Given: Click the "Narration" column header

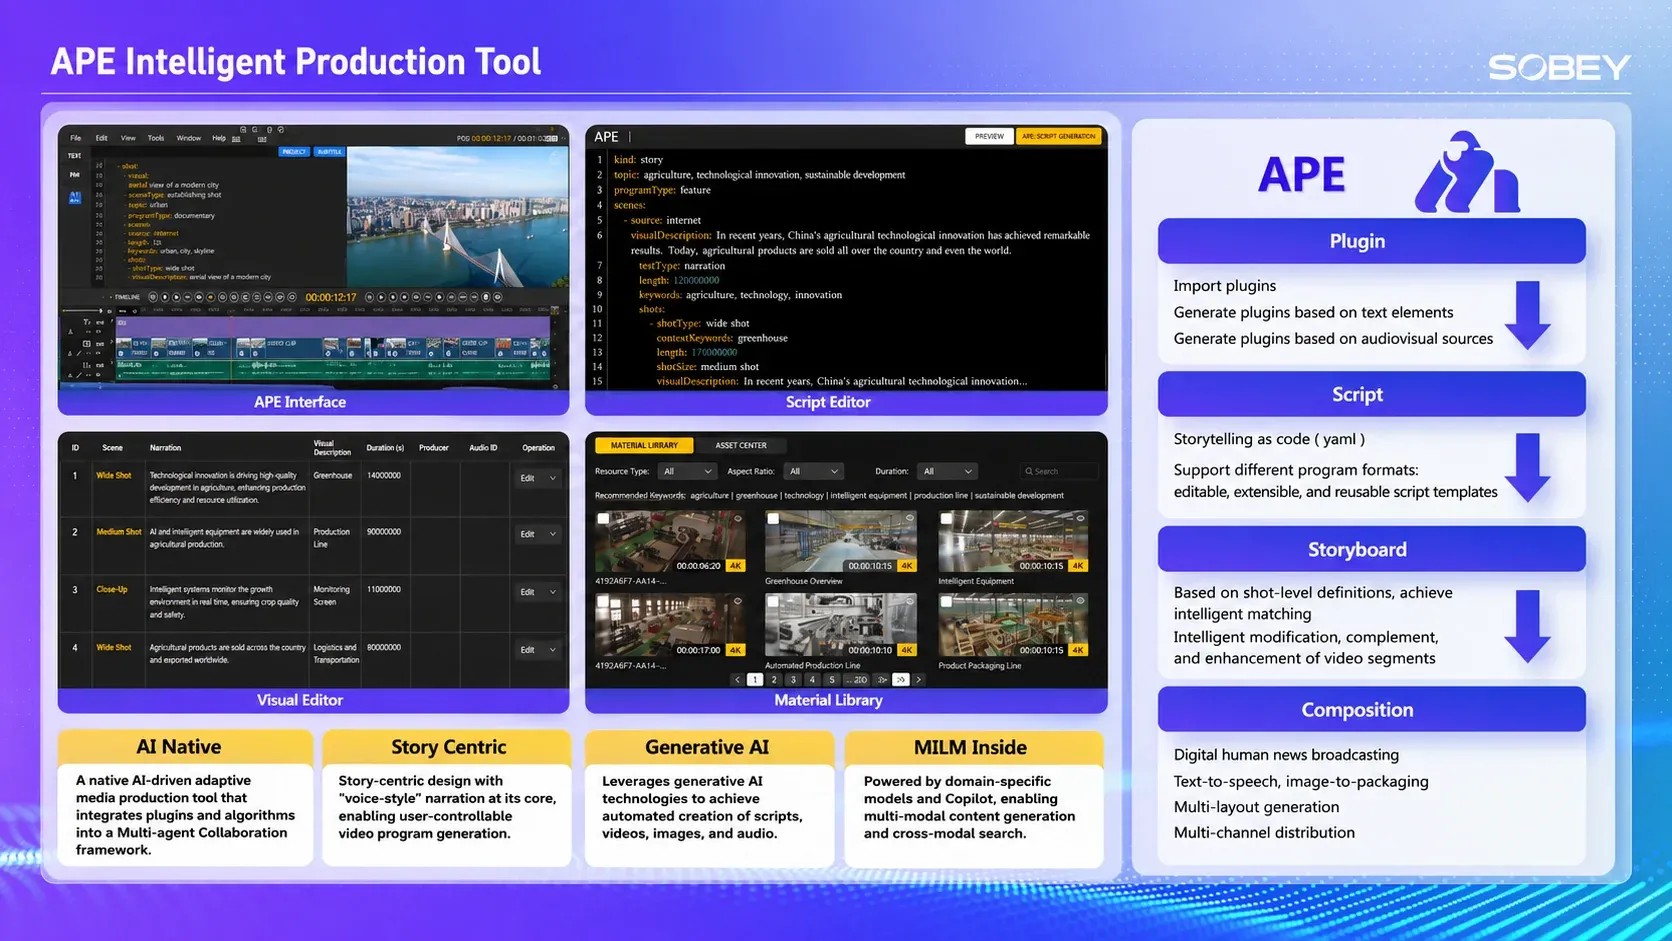Looking at the screenshot, I should tap(166, 448).
